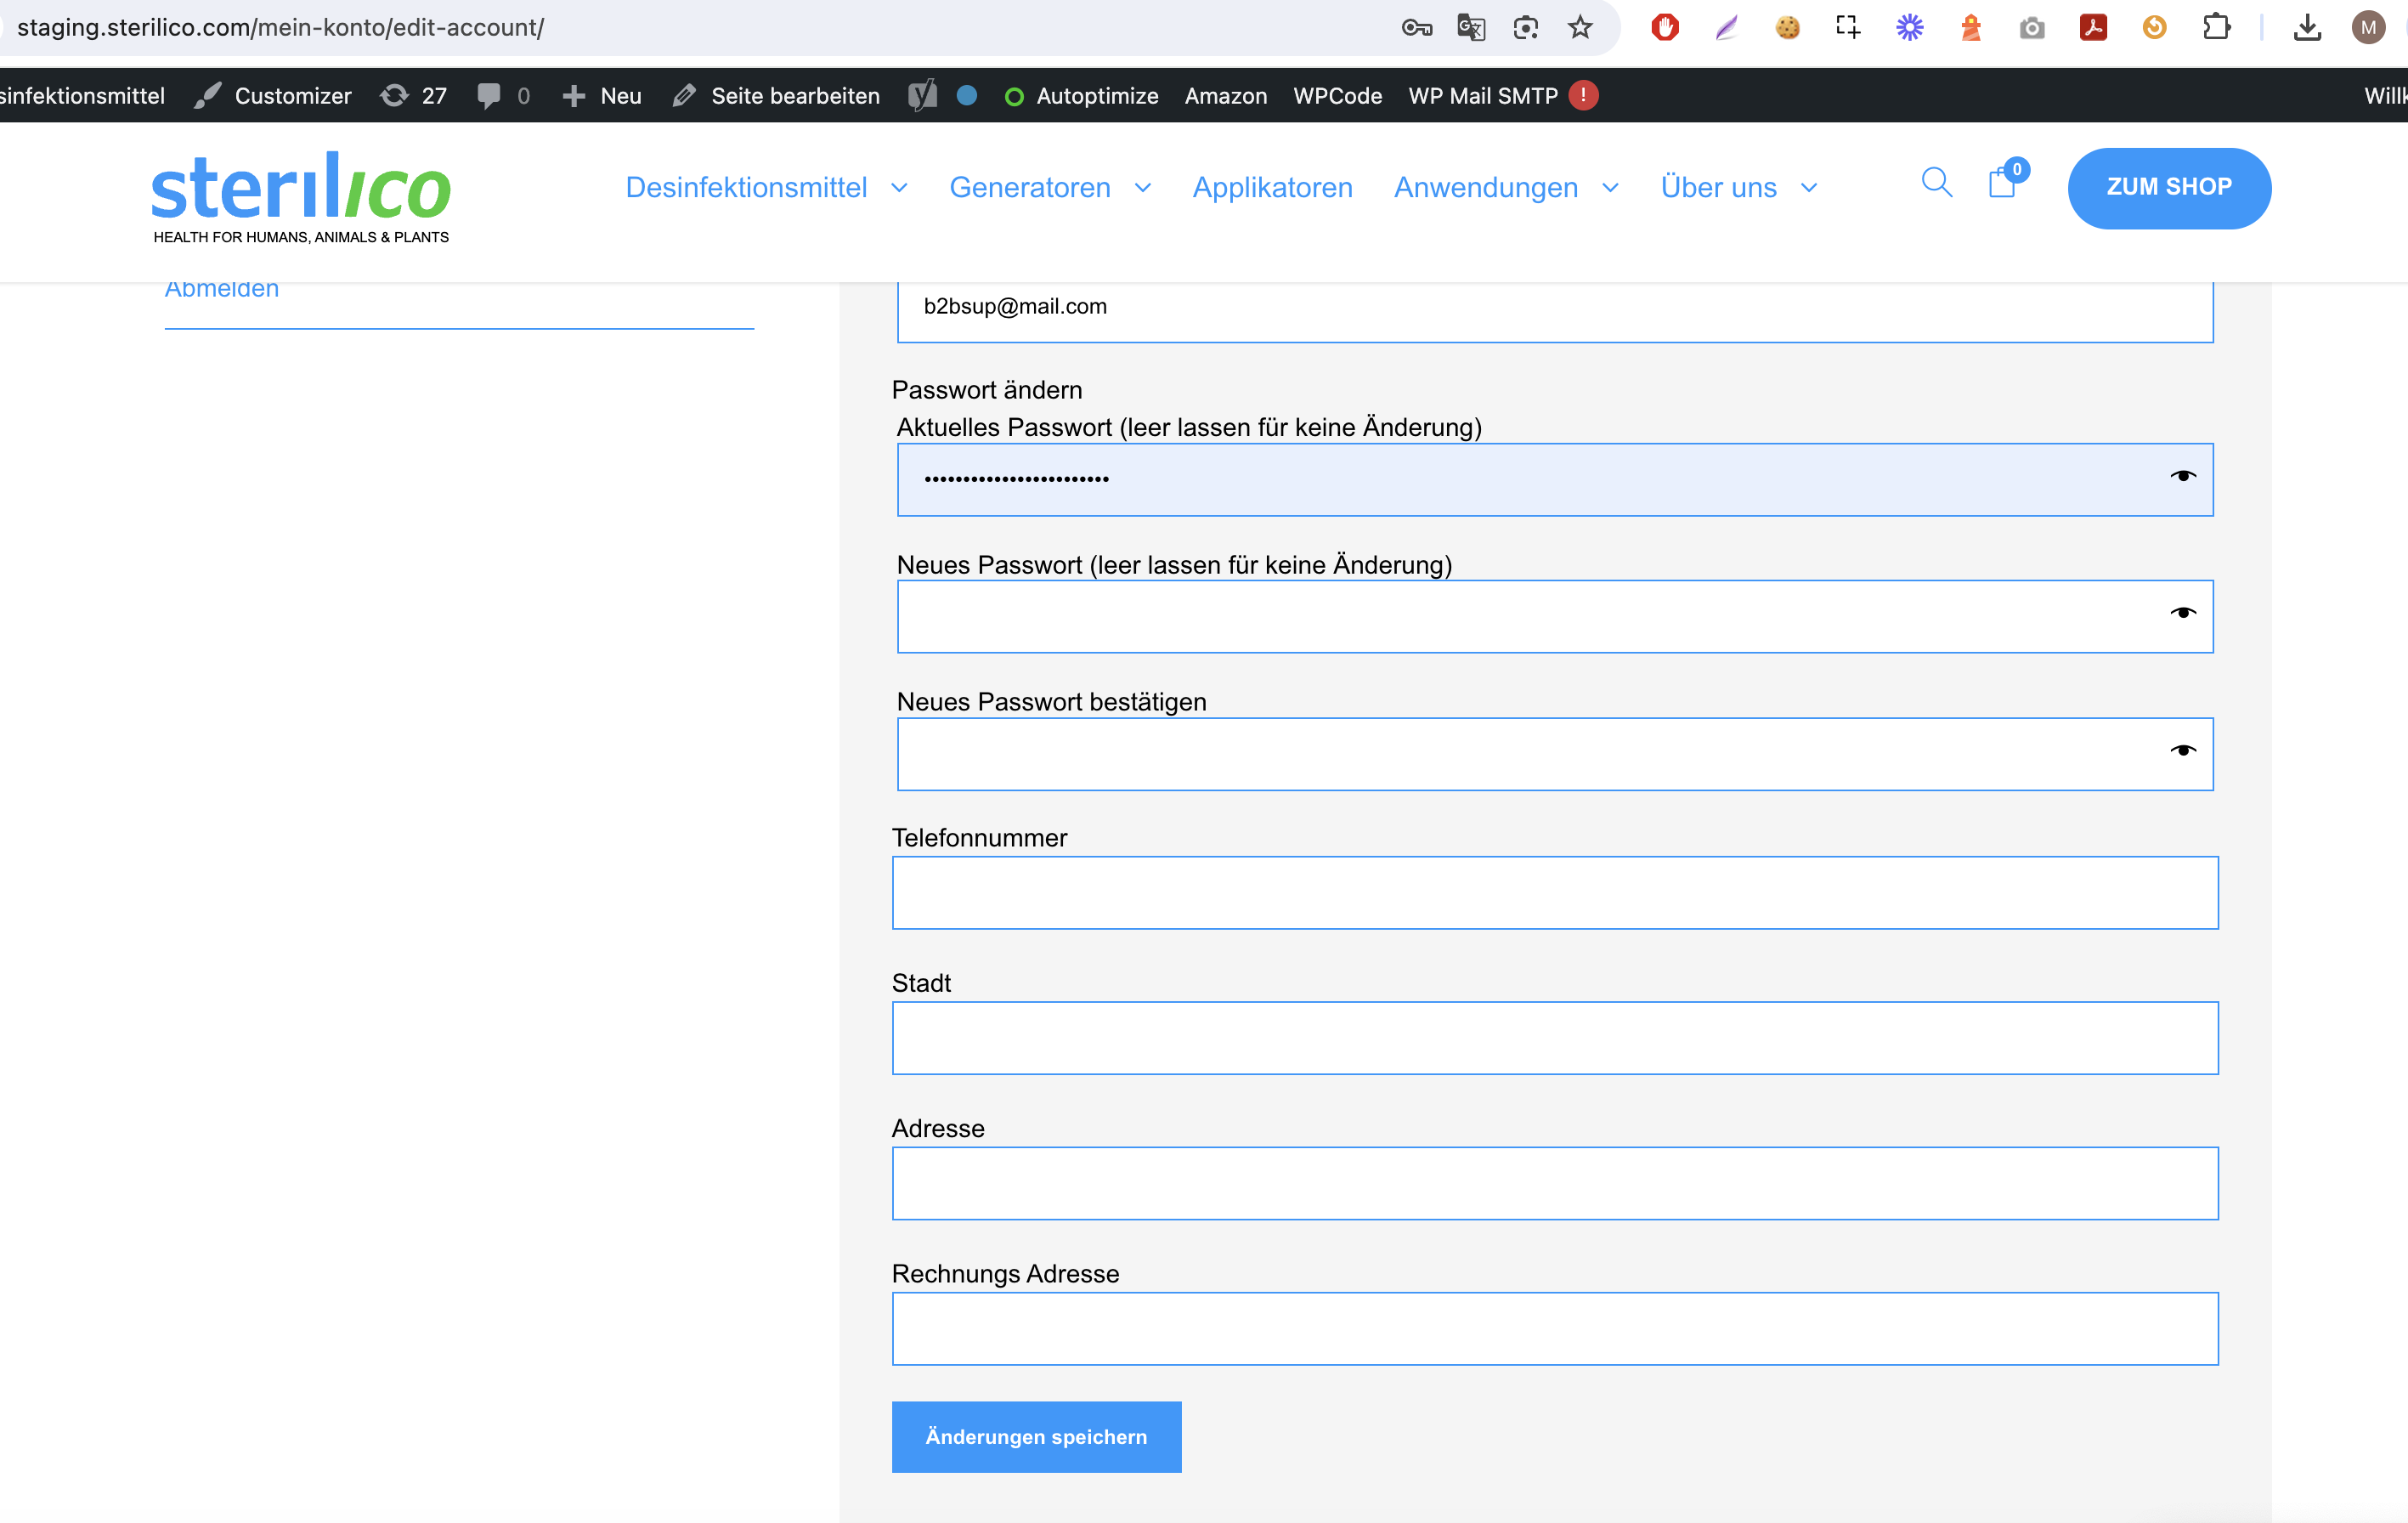Expand the Anwendungen menu chevron

pyautogui.click(x=1610, y=188)
